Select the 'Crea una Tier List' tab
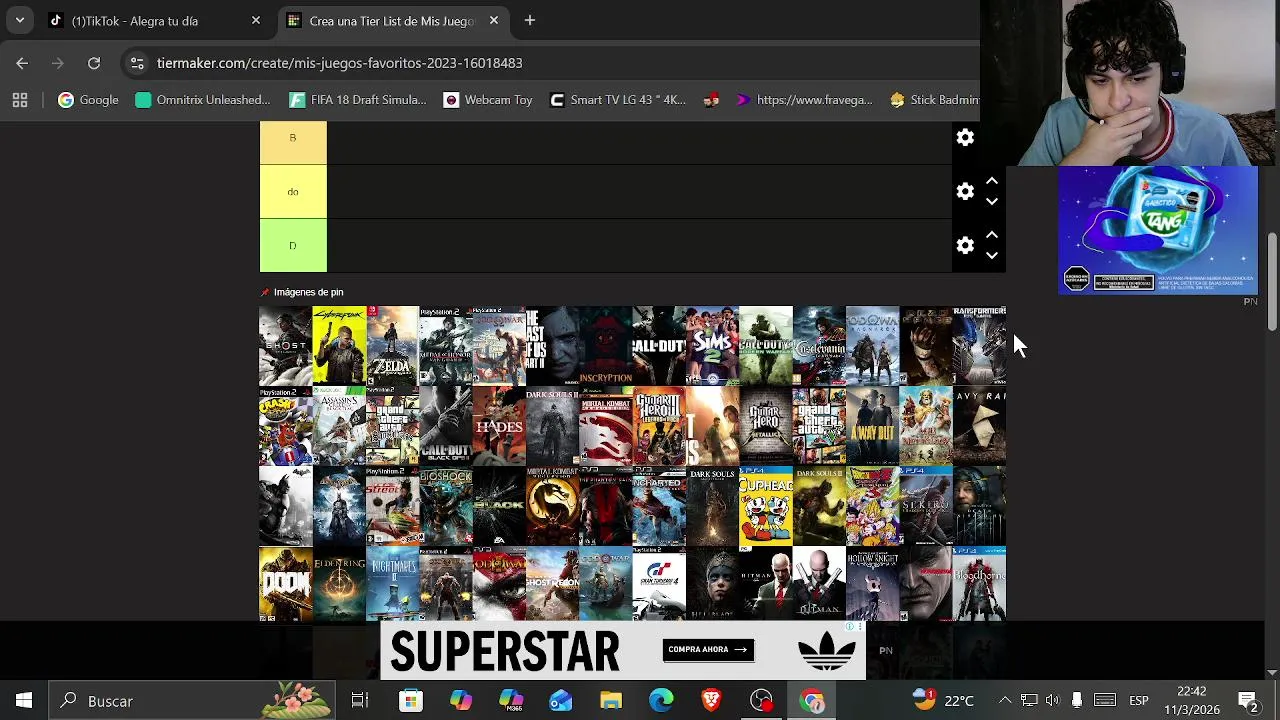The height and width of the screenshot is (720, 1280). click(392, 20)
